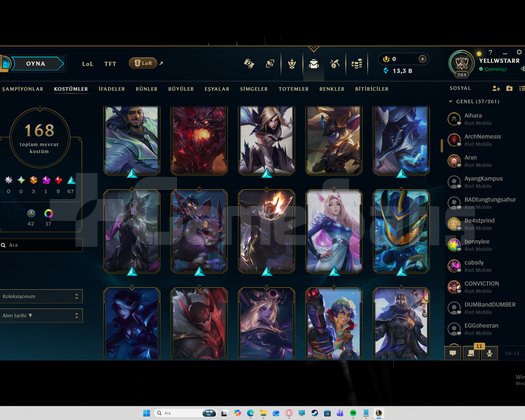The height and width of the screenshot is (420, 525).
Task: Open the Alım tarihi sort dropdown
Action: coord(41,316)
